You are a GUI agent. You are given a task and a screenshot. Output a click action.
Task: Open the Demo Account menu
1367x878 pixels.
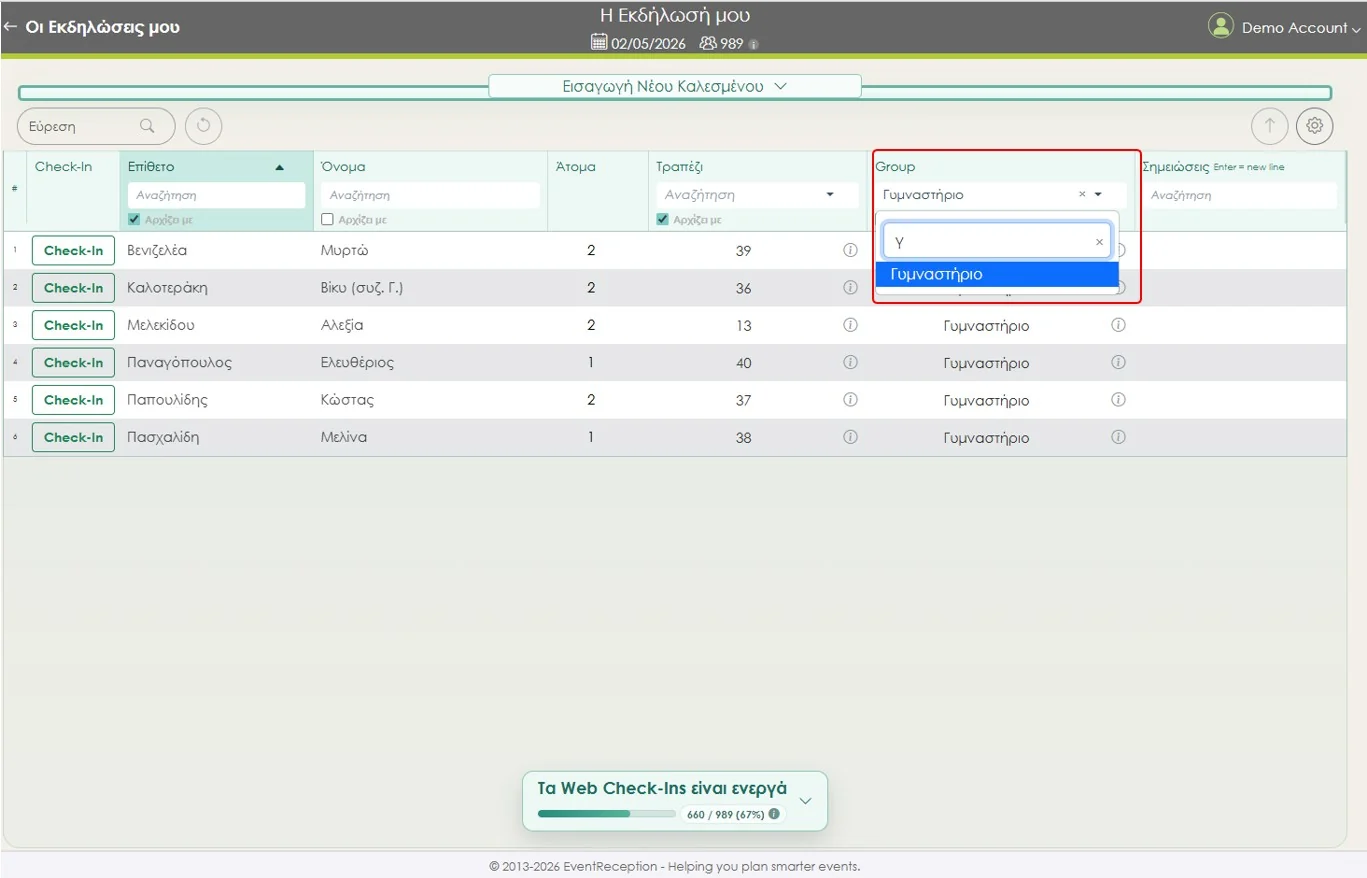click(x=1286, y=27)
